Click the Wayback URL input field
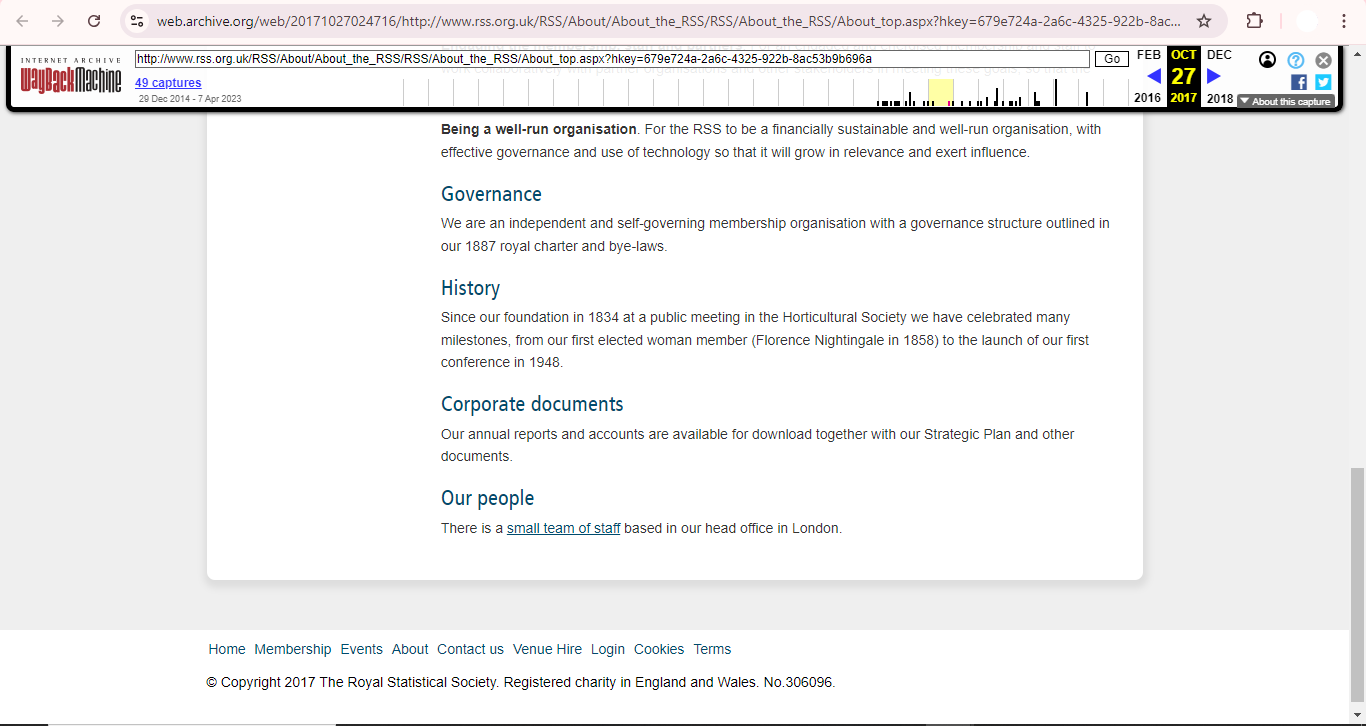 pyautogui.click(x=612, y=59)
